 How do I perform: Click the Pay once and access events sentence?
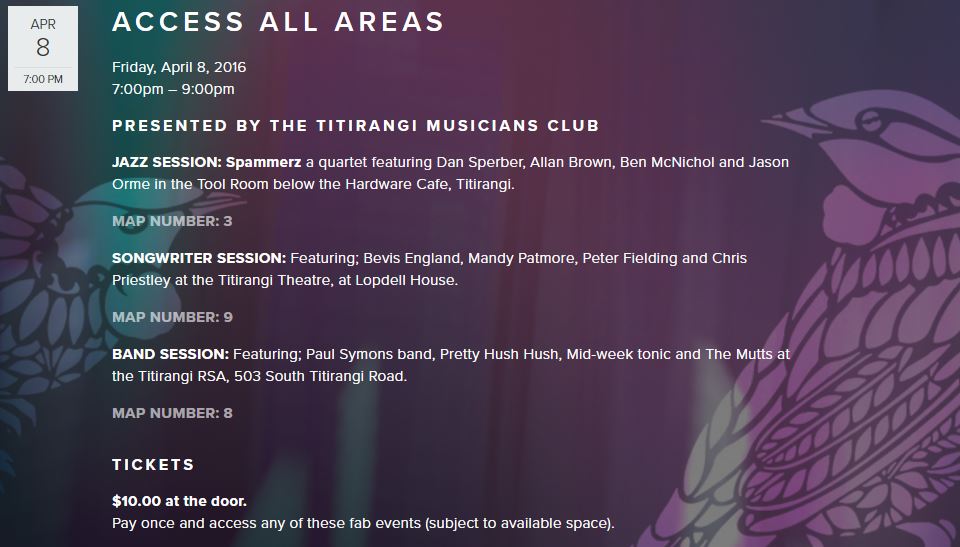pos(363,524)
